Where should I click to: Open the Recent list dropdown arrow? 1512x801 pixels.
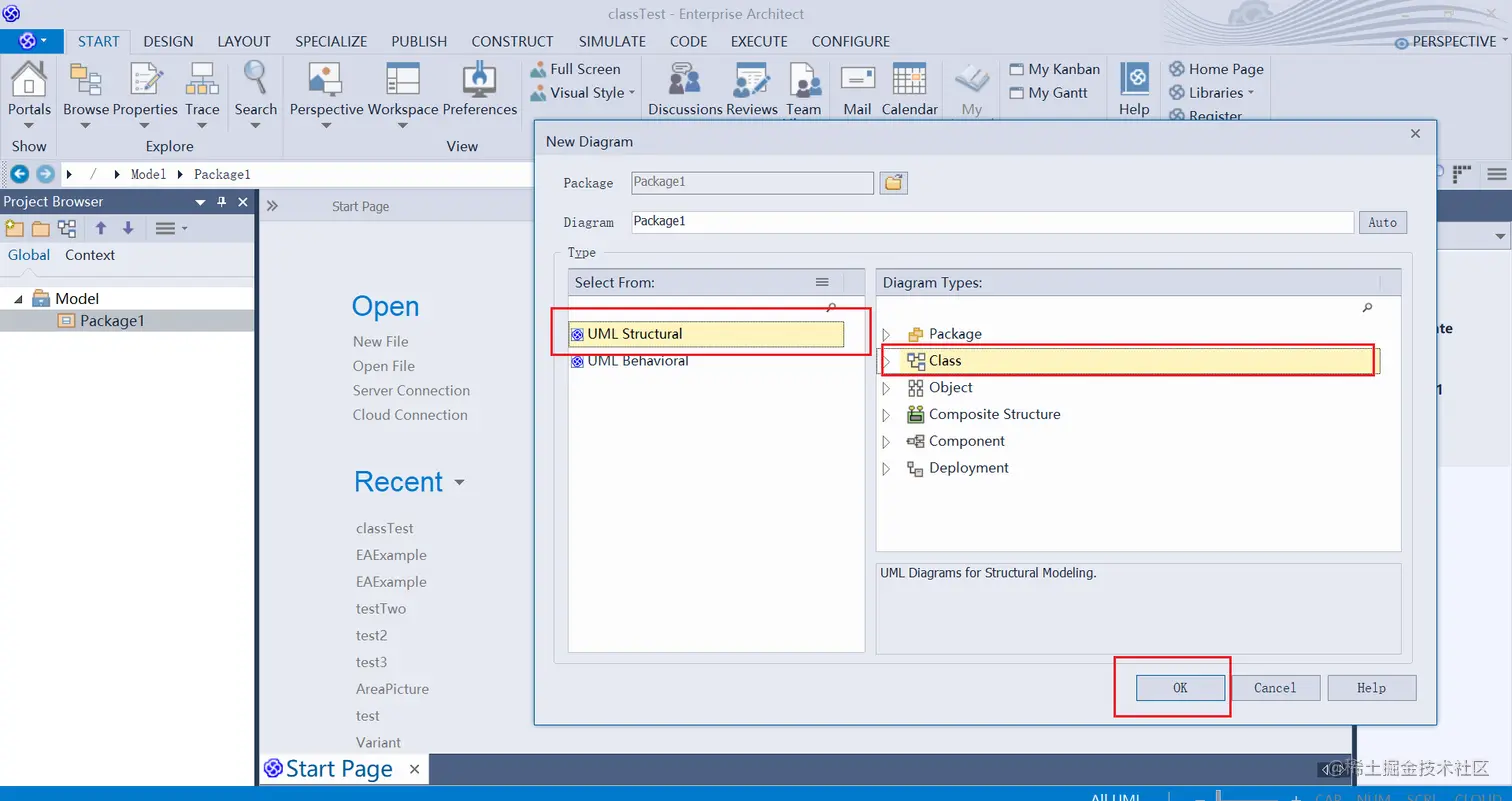[459, 483]
